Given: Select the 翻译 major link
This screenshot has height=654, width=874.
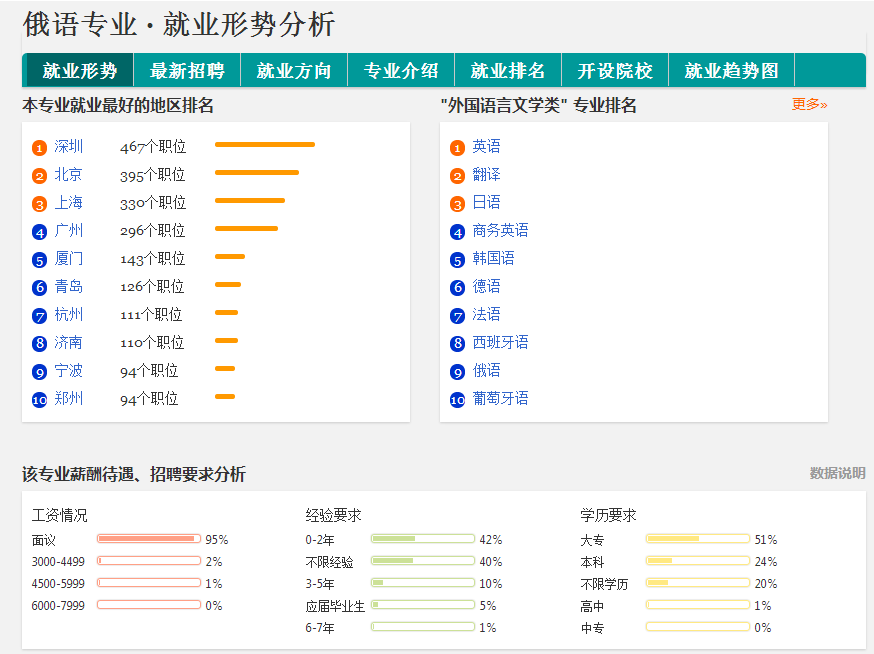Looking at the screenshot, I should (487, 175).
